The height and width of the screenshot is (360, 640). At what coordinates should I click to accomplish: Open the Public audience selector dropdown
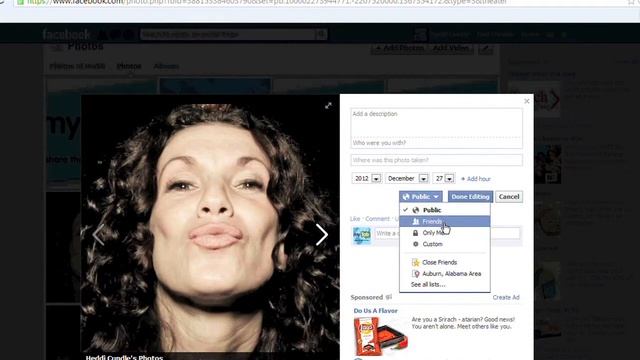pos(420,197)
